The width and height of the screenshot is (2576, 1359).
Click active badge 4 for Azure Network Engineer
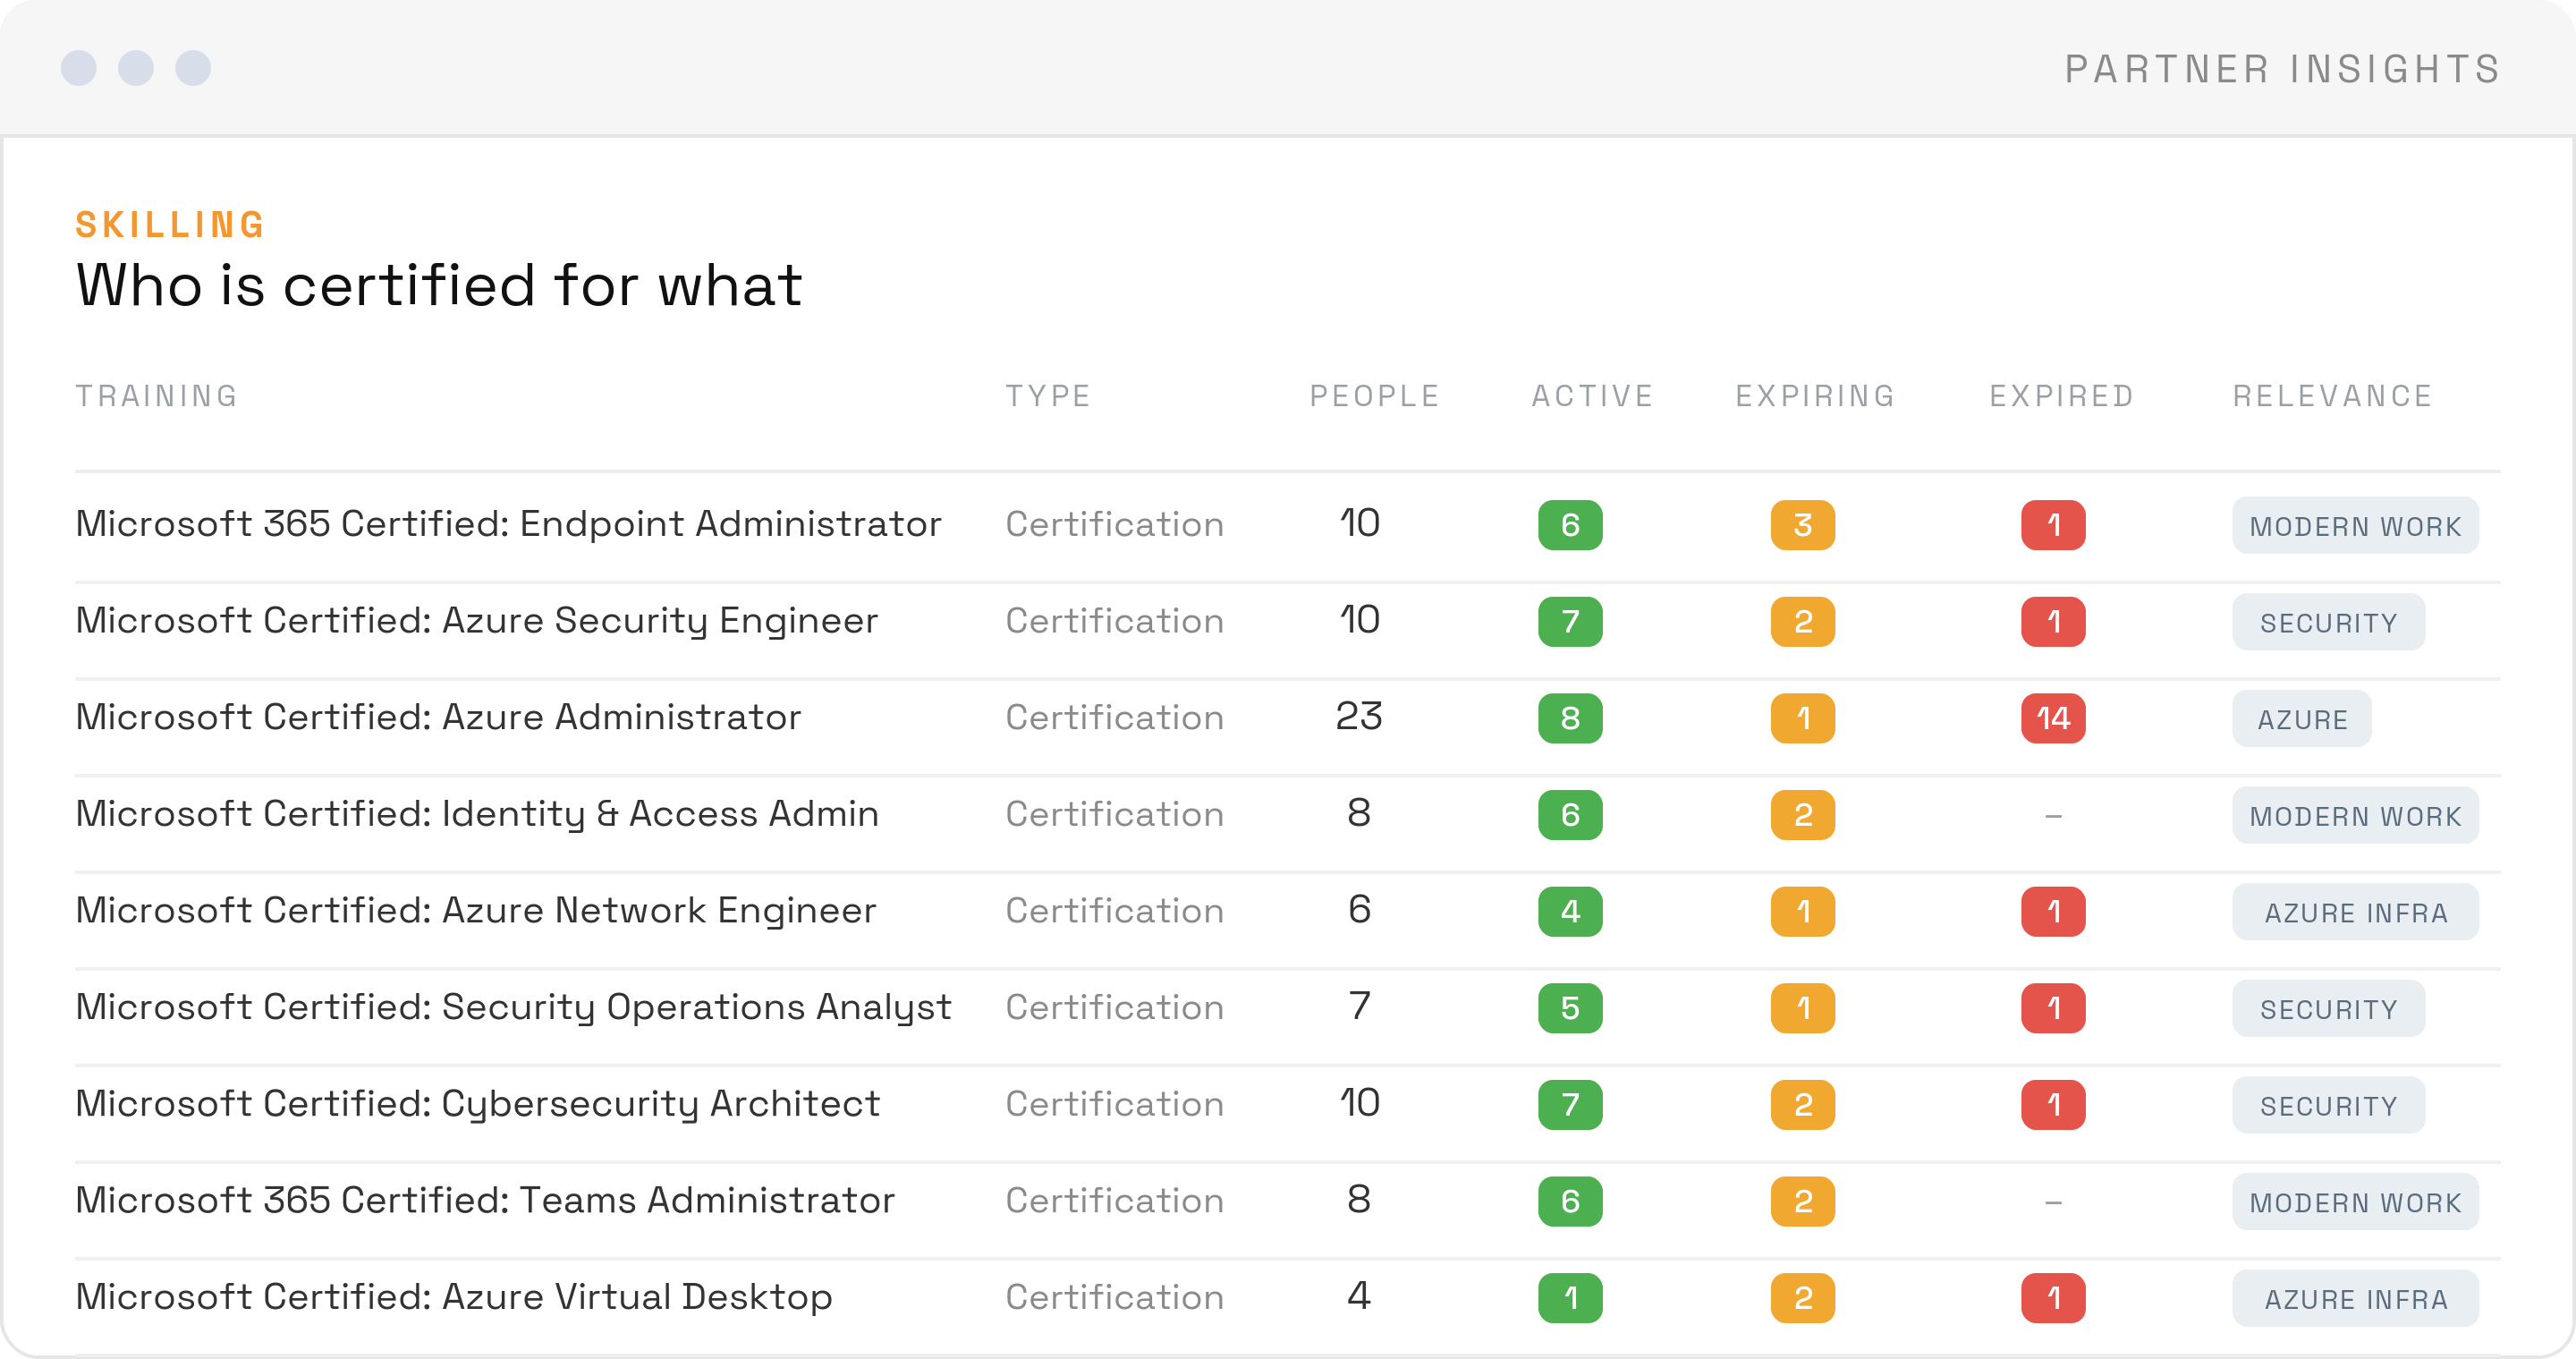point(1570,912)
